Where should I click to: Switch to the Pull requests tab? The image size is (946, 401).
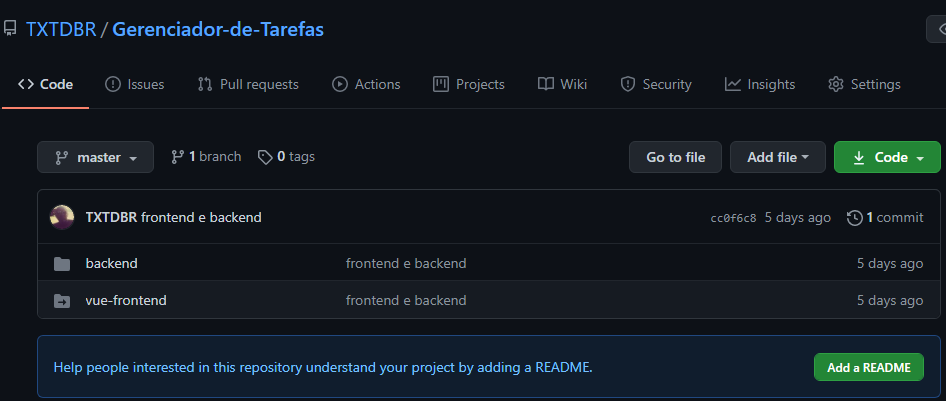[248, 84]
